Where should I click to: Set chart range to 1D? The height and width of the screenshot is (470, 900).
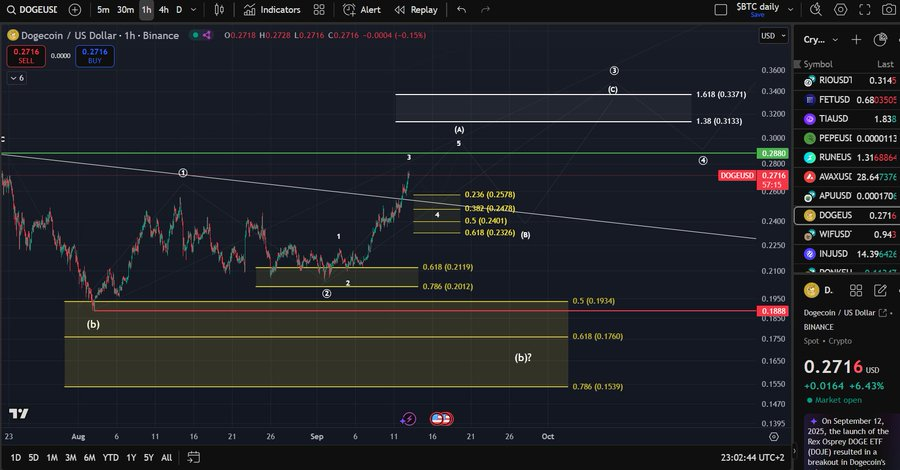point(15,457)
